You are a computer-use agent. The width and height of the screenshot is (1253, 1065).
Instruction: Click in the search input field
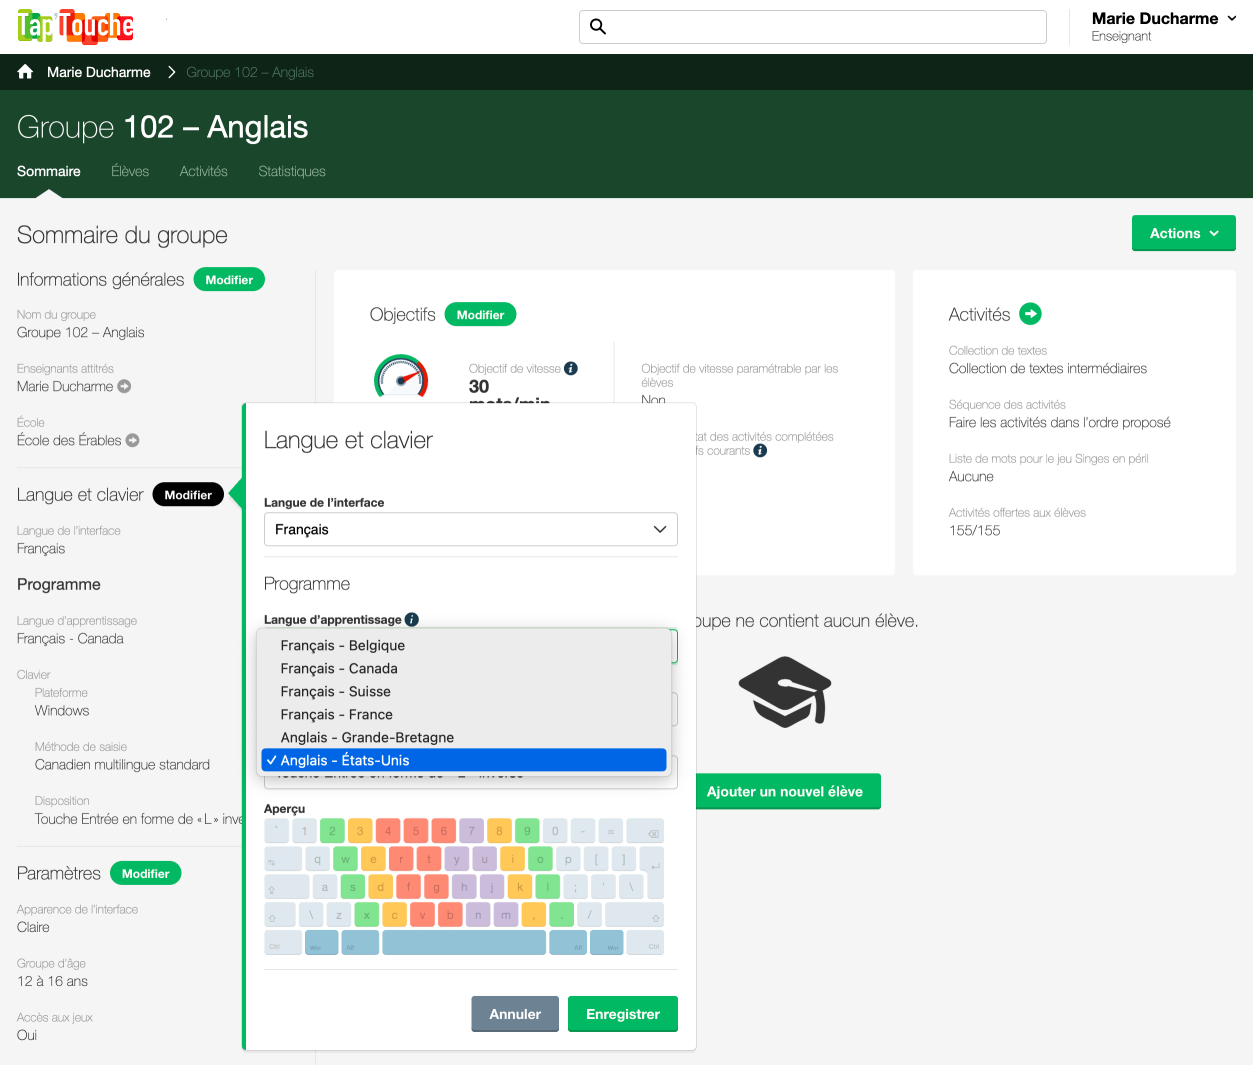(x=813, y=27)
